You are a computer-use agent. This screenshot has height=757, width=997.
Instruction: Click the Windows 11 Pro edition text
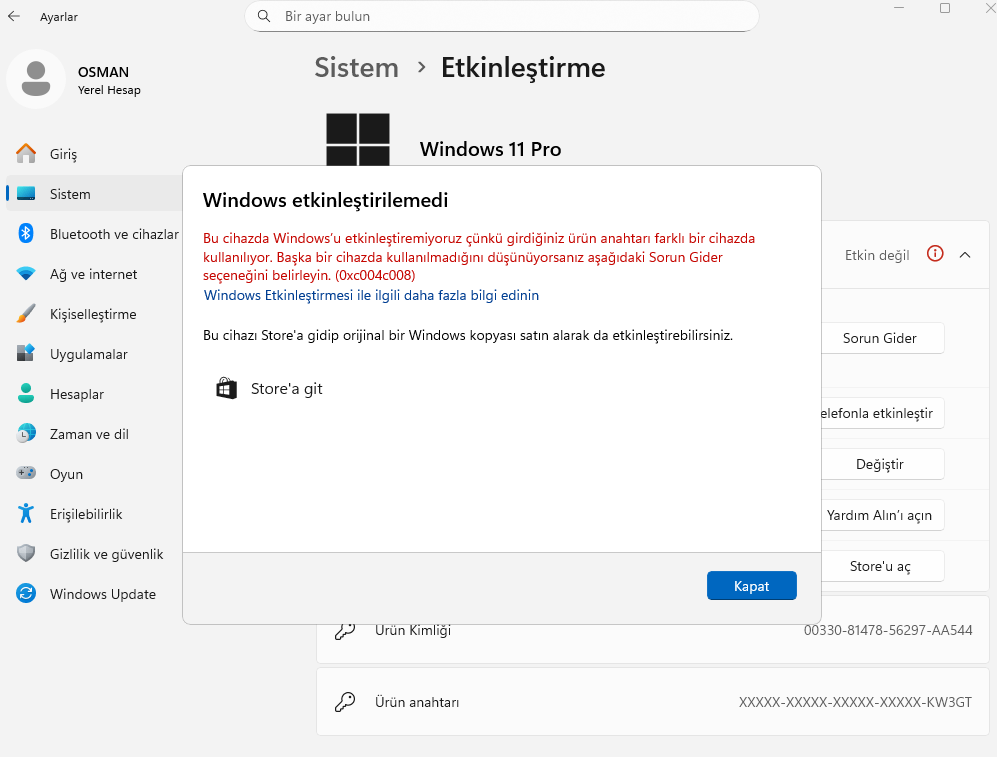pos(490,149)
